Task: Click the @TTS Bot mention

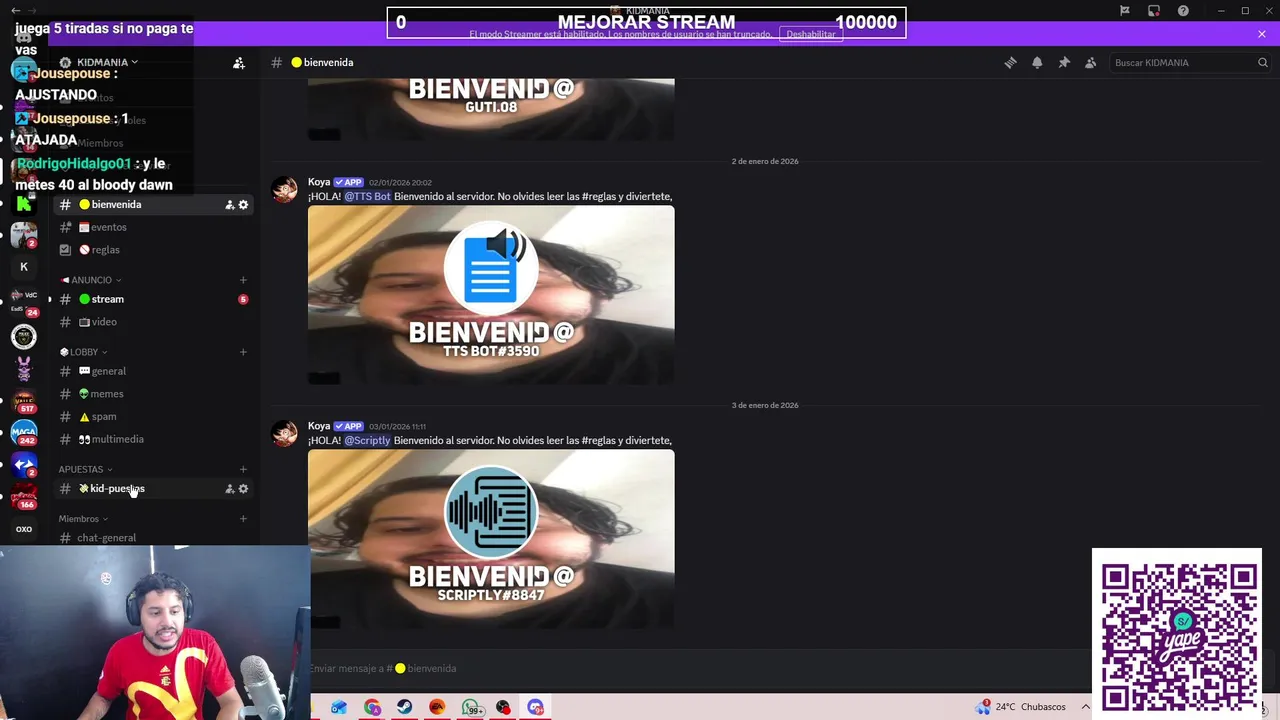Action: (x=367, y=196)
